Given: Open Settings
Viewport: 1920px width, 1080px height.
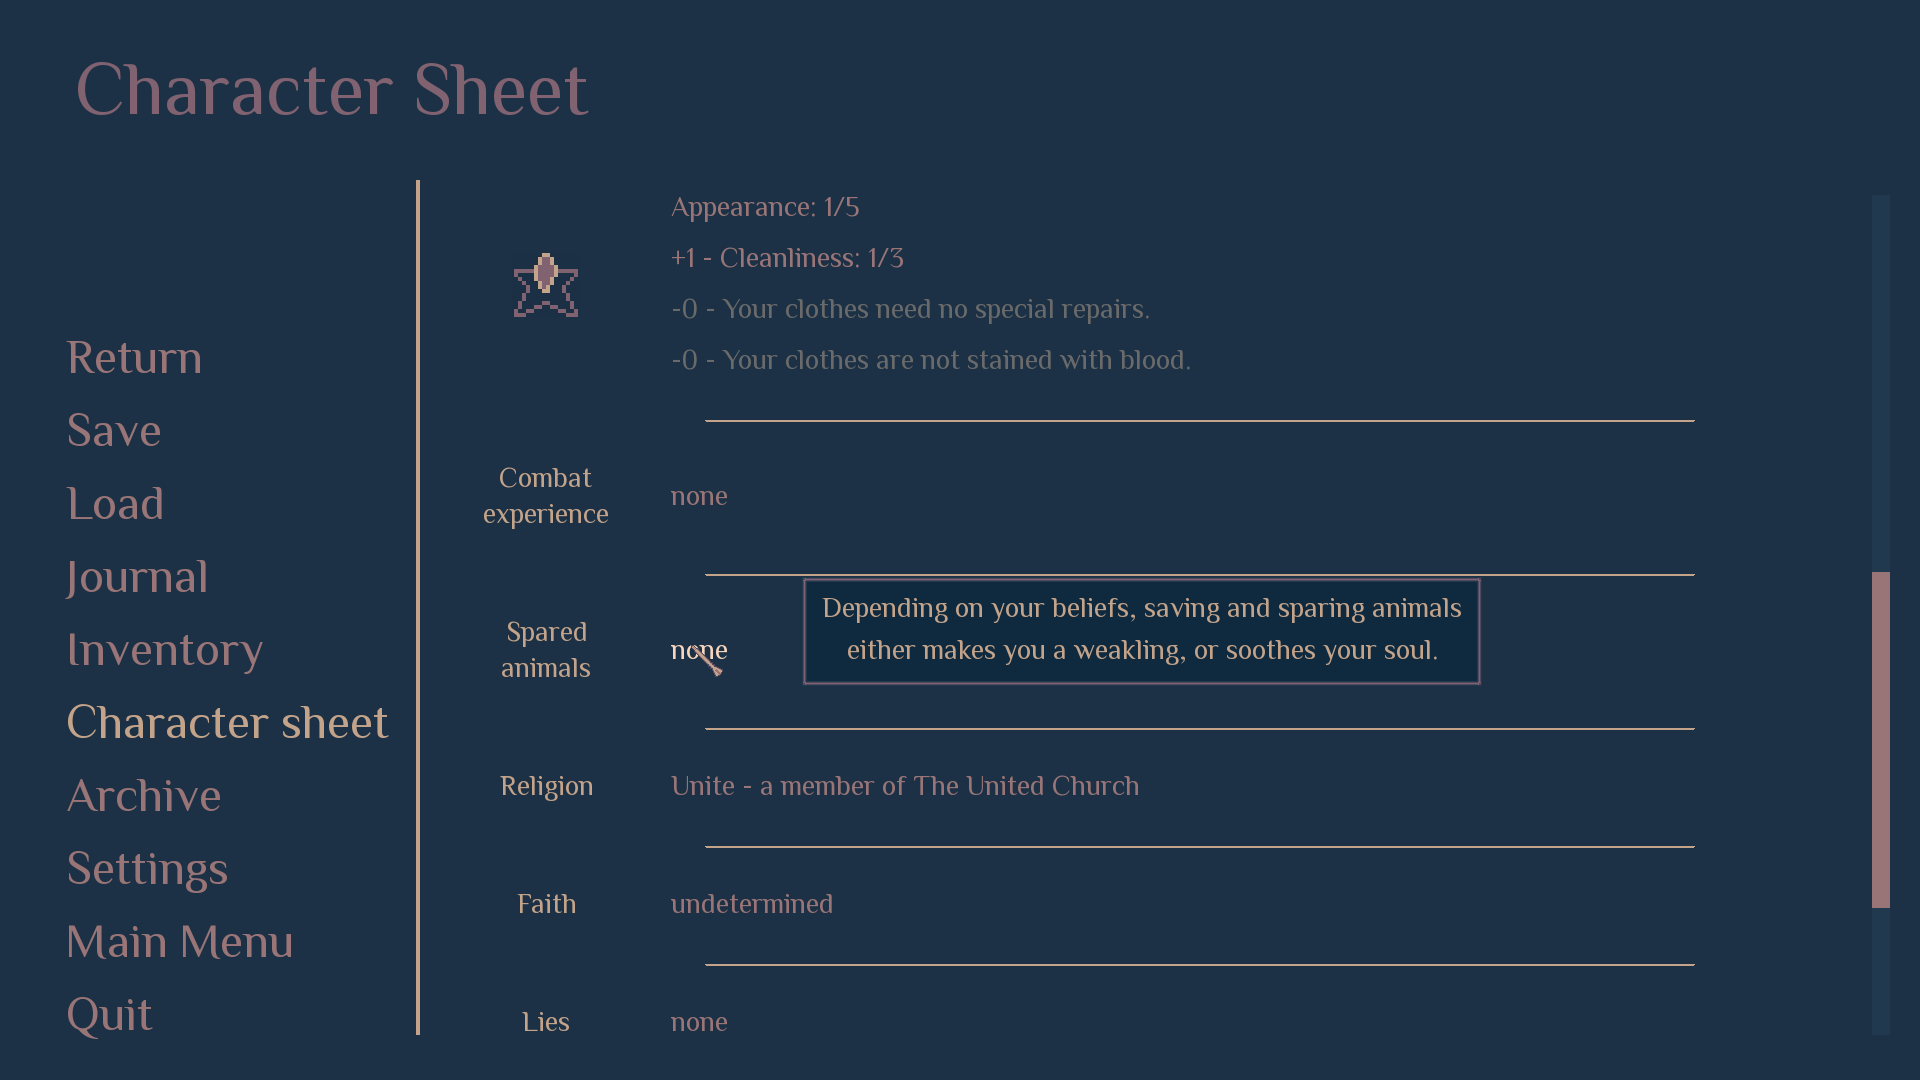Looking at the screenshot, I should point(147,869).
